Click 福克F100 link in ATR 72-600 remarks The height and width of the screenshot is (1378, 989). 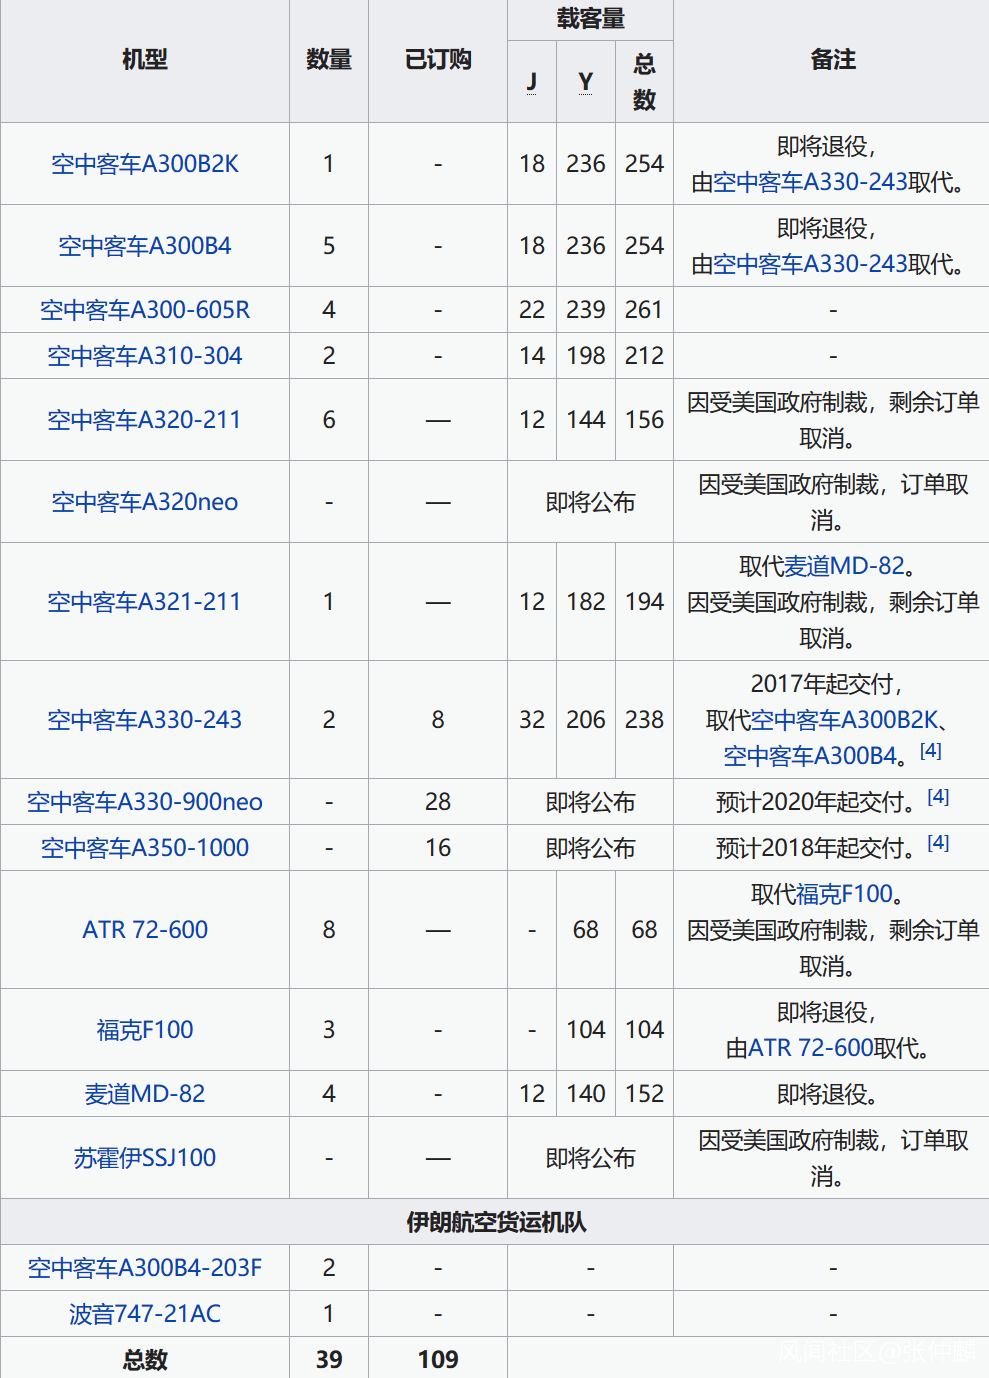coord(844,894)
